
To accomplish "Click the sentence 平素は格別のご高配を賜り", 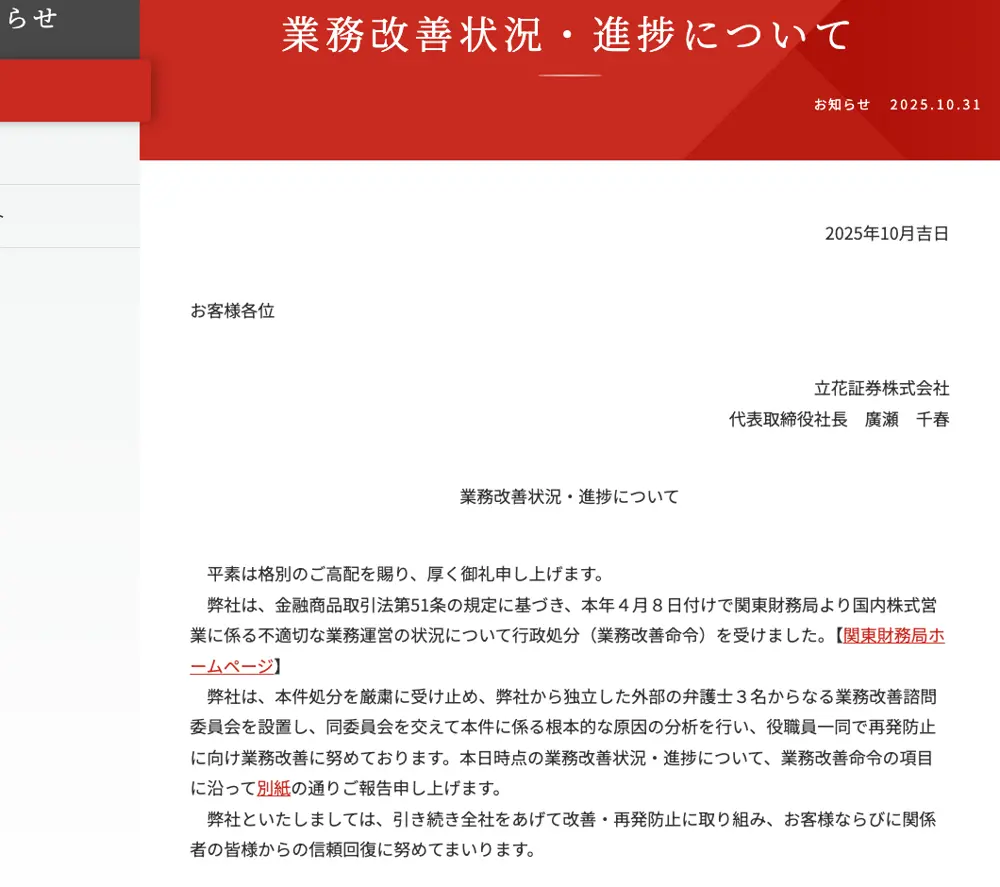I will (x=405, y=574).
